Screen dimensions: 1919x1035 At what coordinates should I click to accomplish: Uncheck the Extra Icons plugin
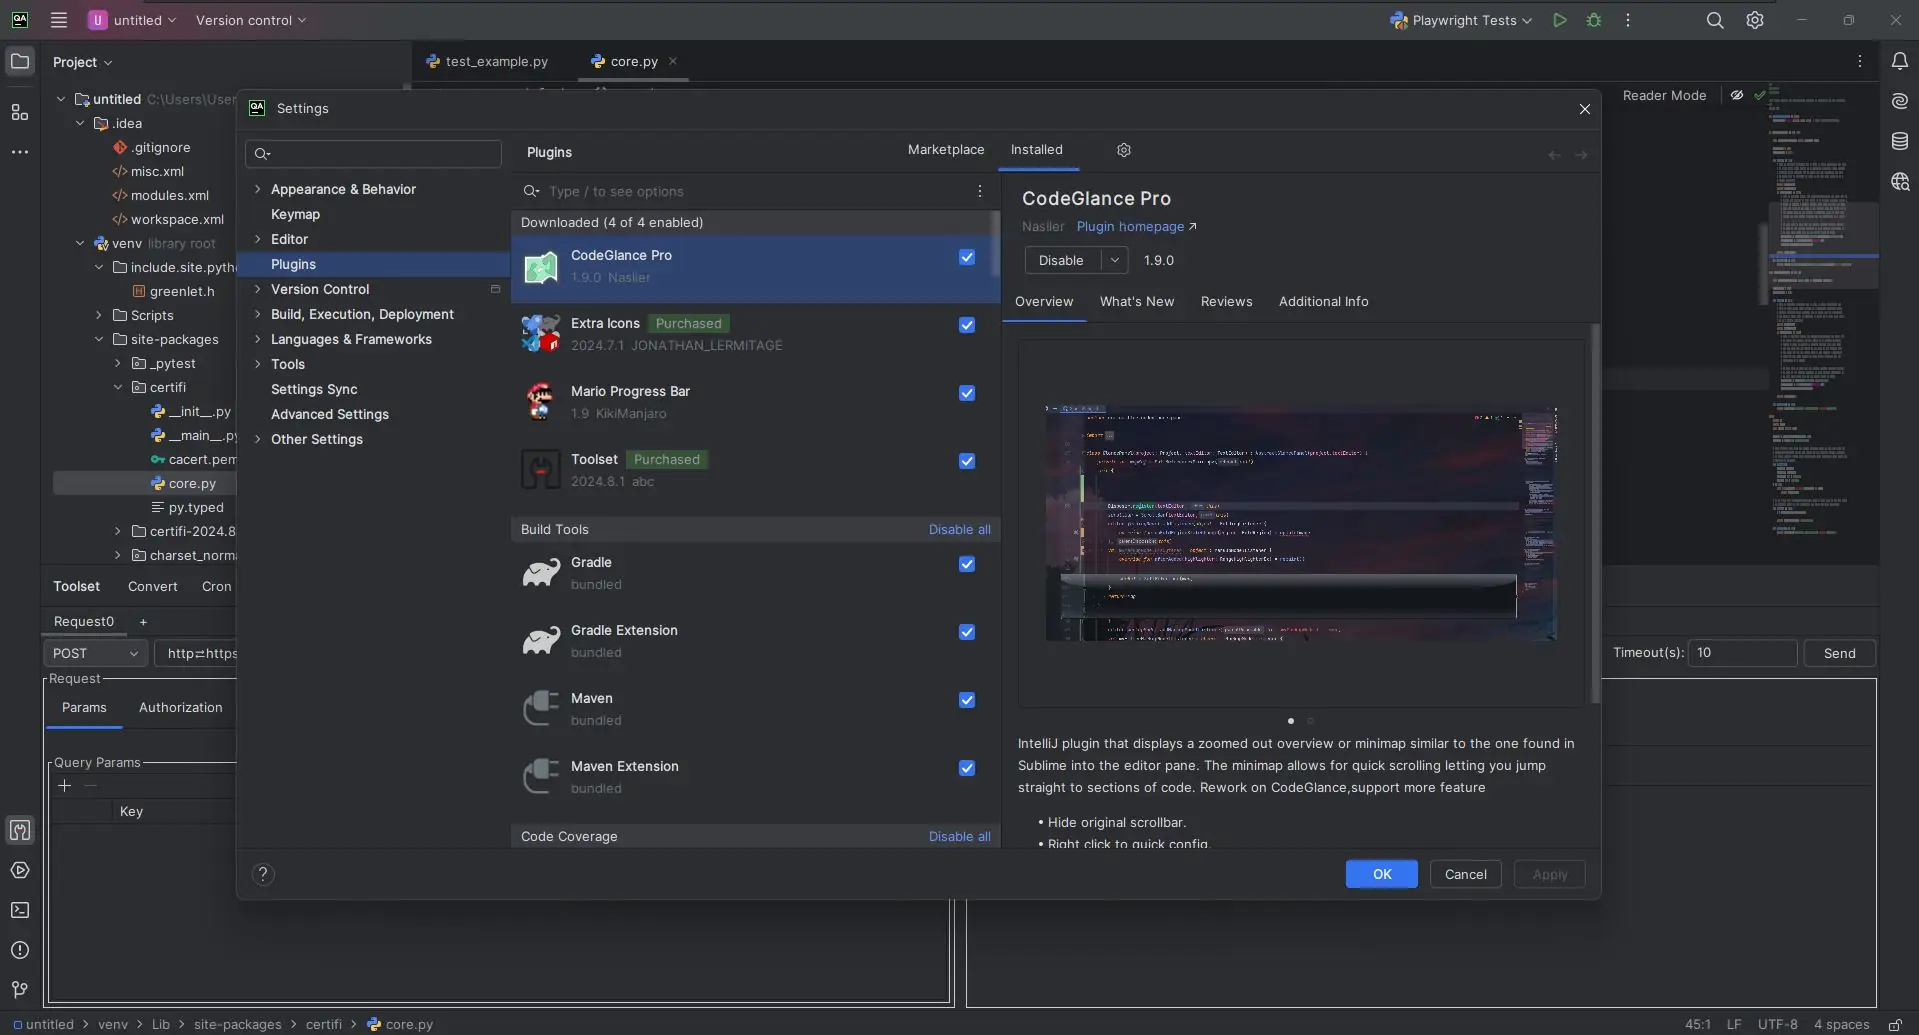coord(967,325)
